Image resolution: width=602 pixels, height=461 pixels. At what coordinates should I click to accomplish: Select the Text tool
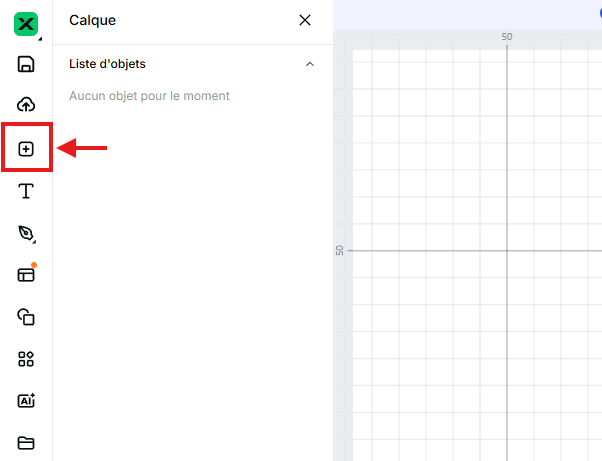point(26,191)
